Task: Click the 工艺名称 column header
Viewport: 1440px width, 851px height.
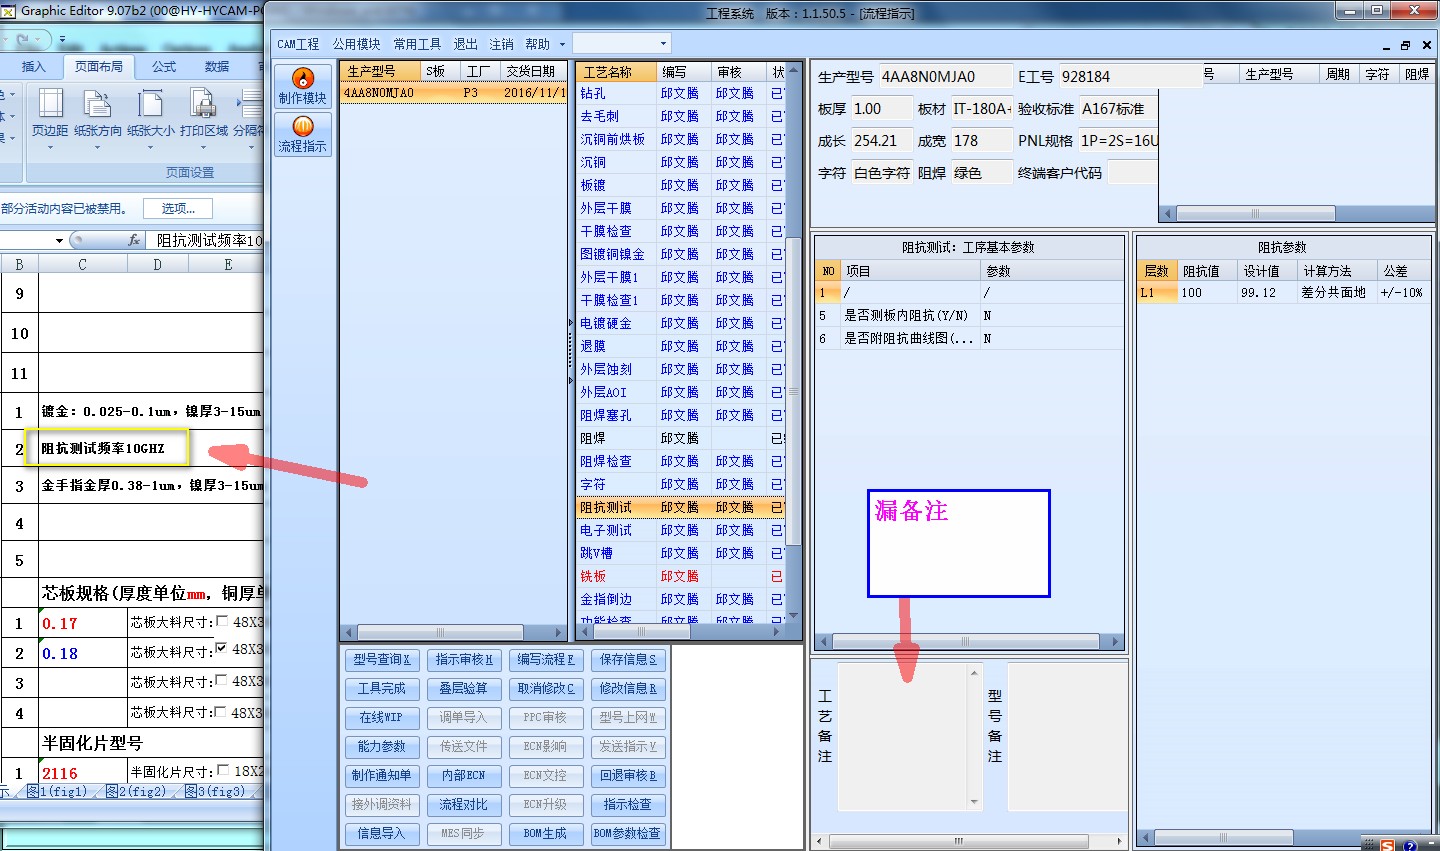Action: pos(616,72)
